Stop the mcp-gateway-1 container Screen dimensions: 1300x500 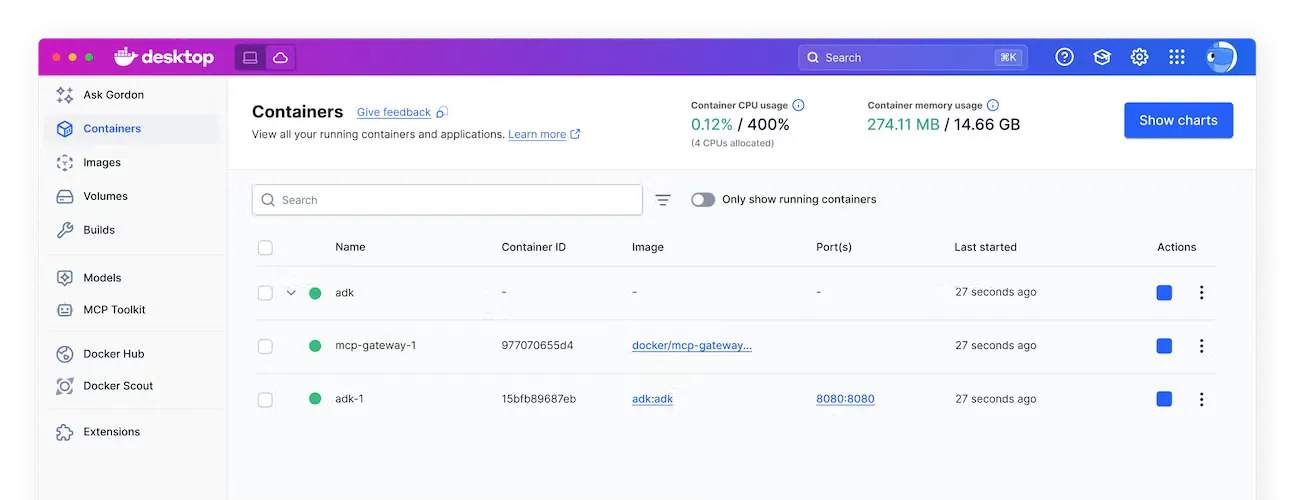pyautogui.click(x=1164, y=346)
